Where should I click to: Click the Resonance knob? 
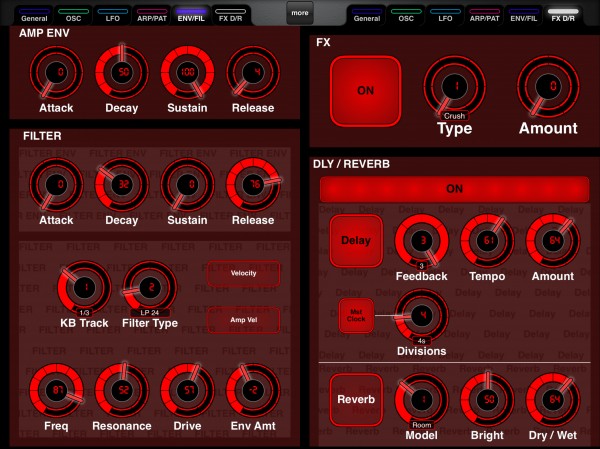(x=122, y=390)
